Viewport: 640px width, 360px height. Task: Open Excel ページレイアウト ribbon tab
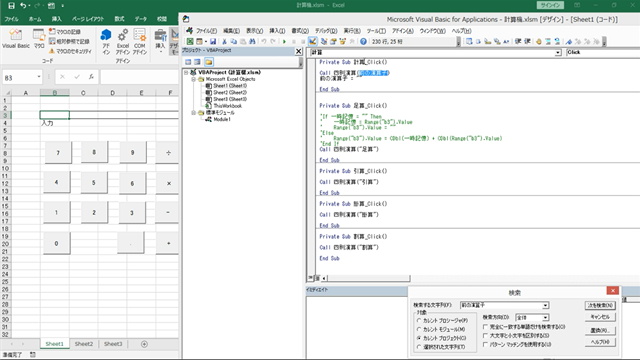[88, 19]
